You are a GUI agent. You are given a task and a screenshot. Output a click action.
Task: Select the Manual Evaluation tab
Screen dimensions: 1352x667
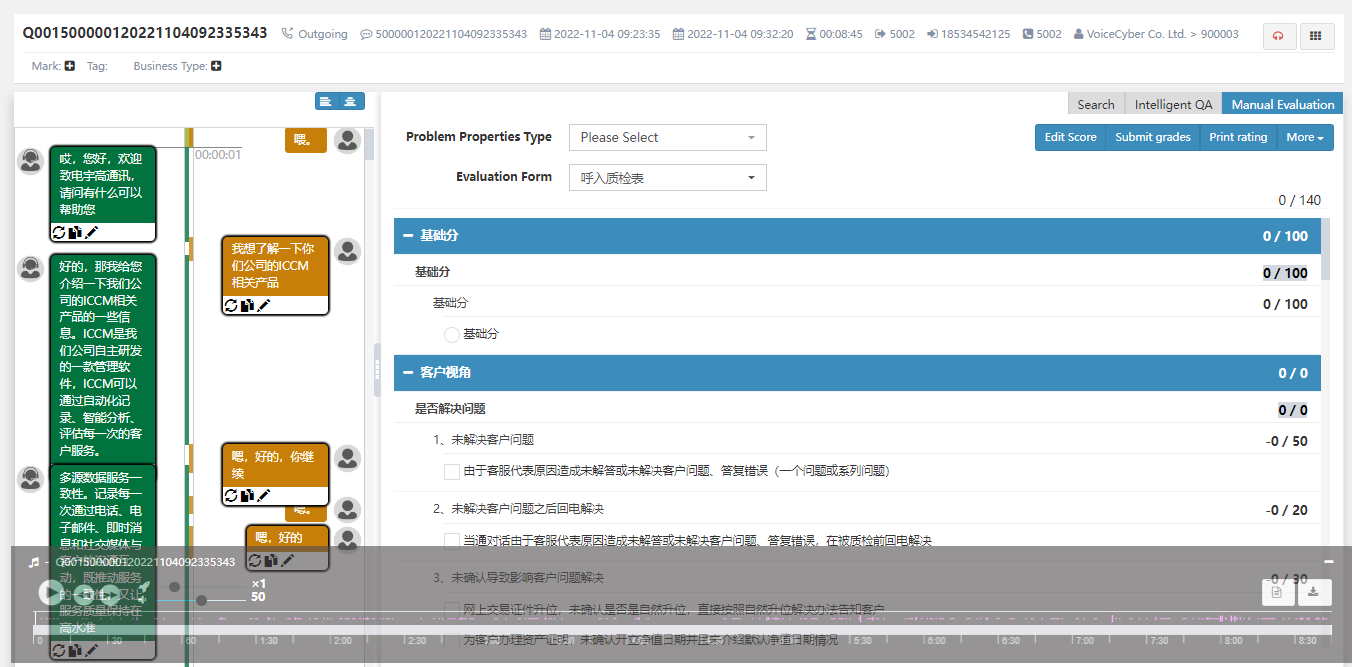point(1283,104)
